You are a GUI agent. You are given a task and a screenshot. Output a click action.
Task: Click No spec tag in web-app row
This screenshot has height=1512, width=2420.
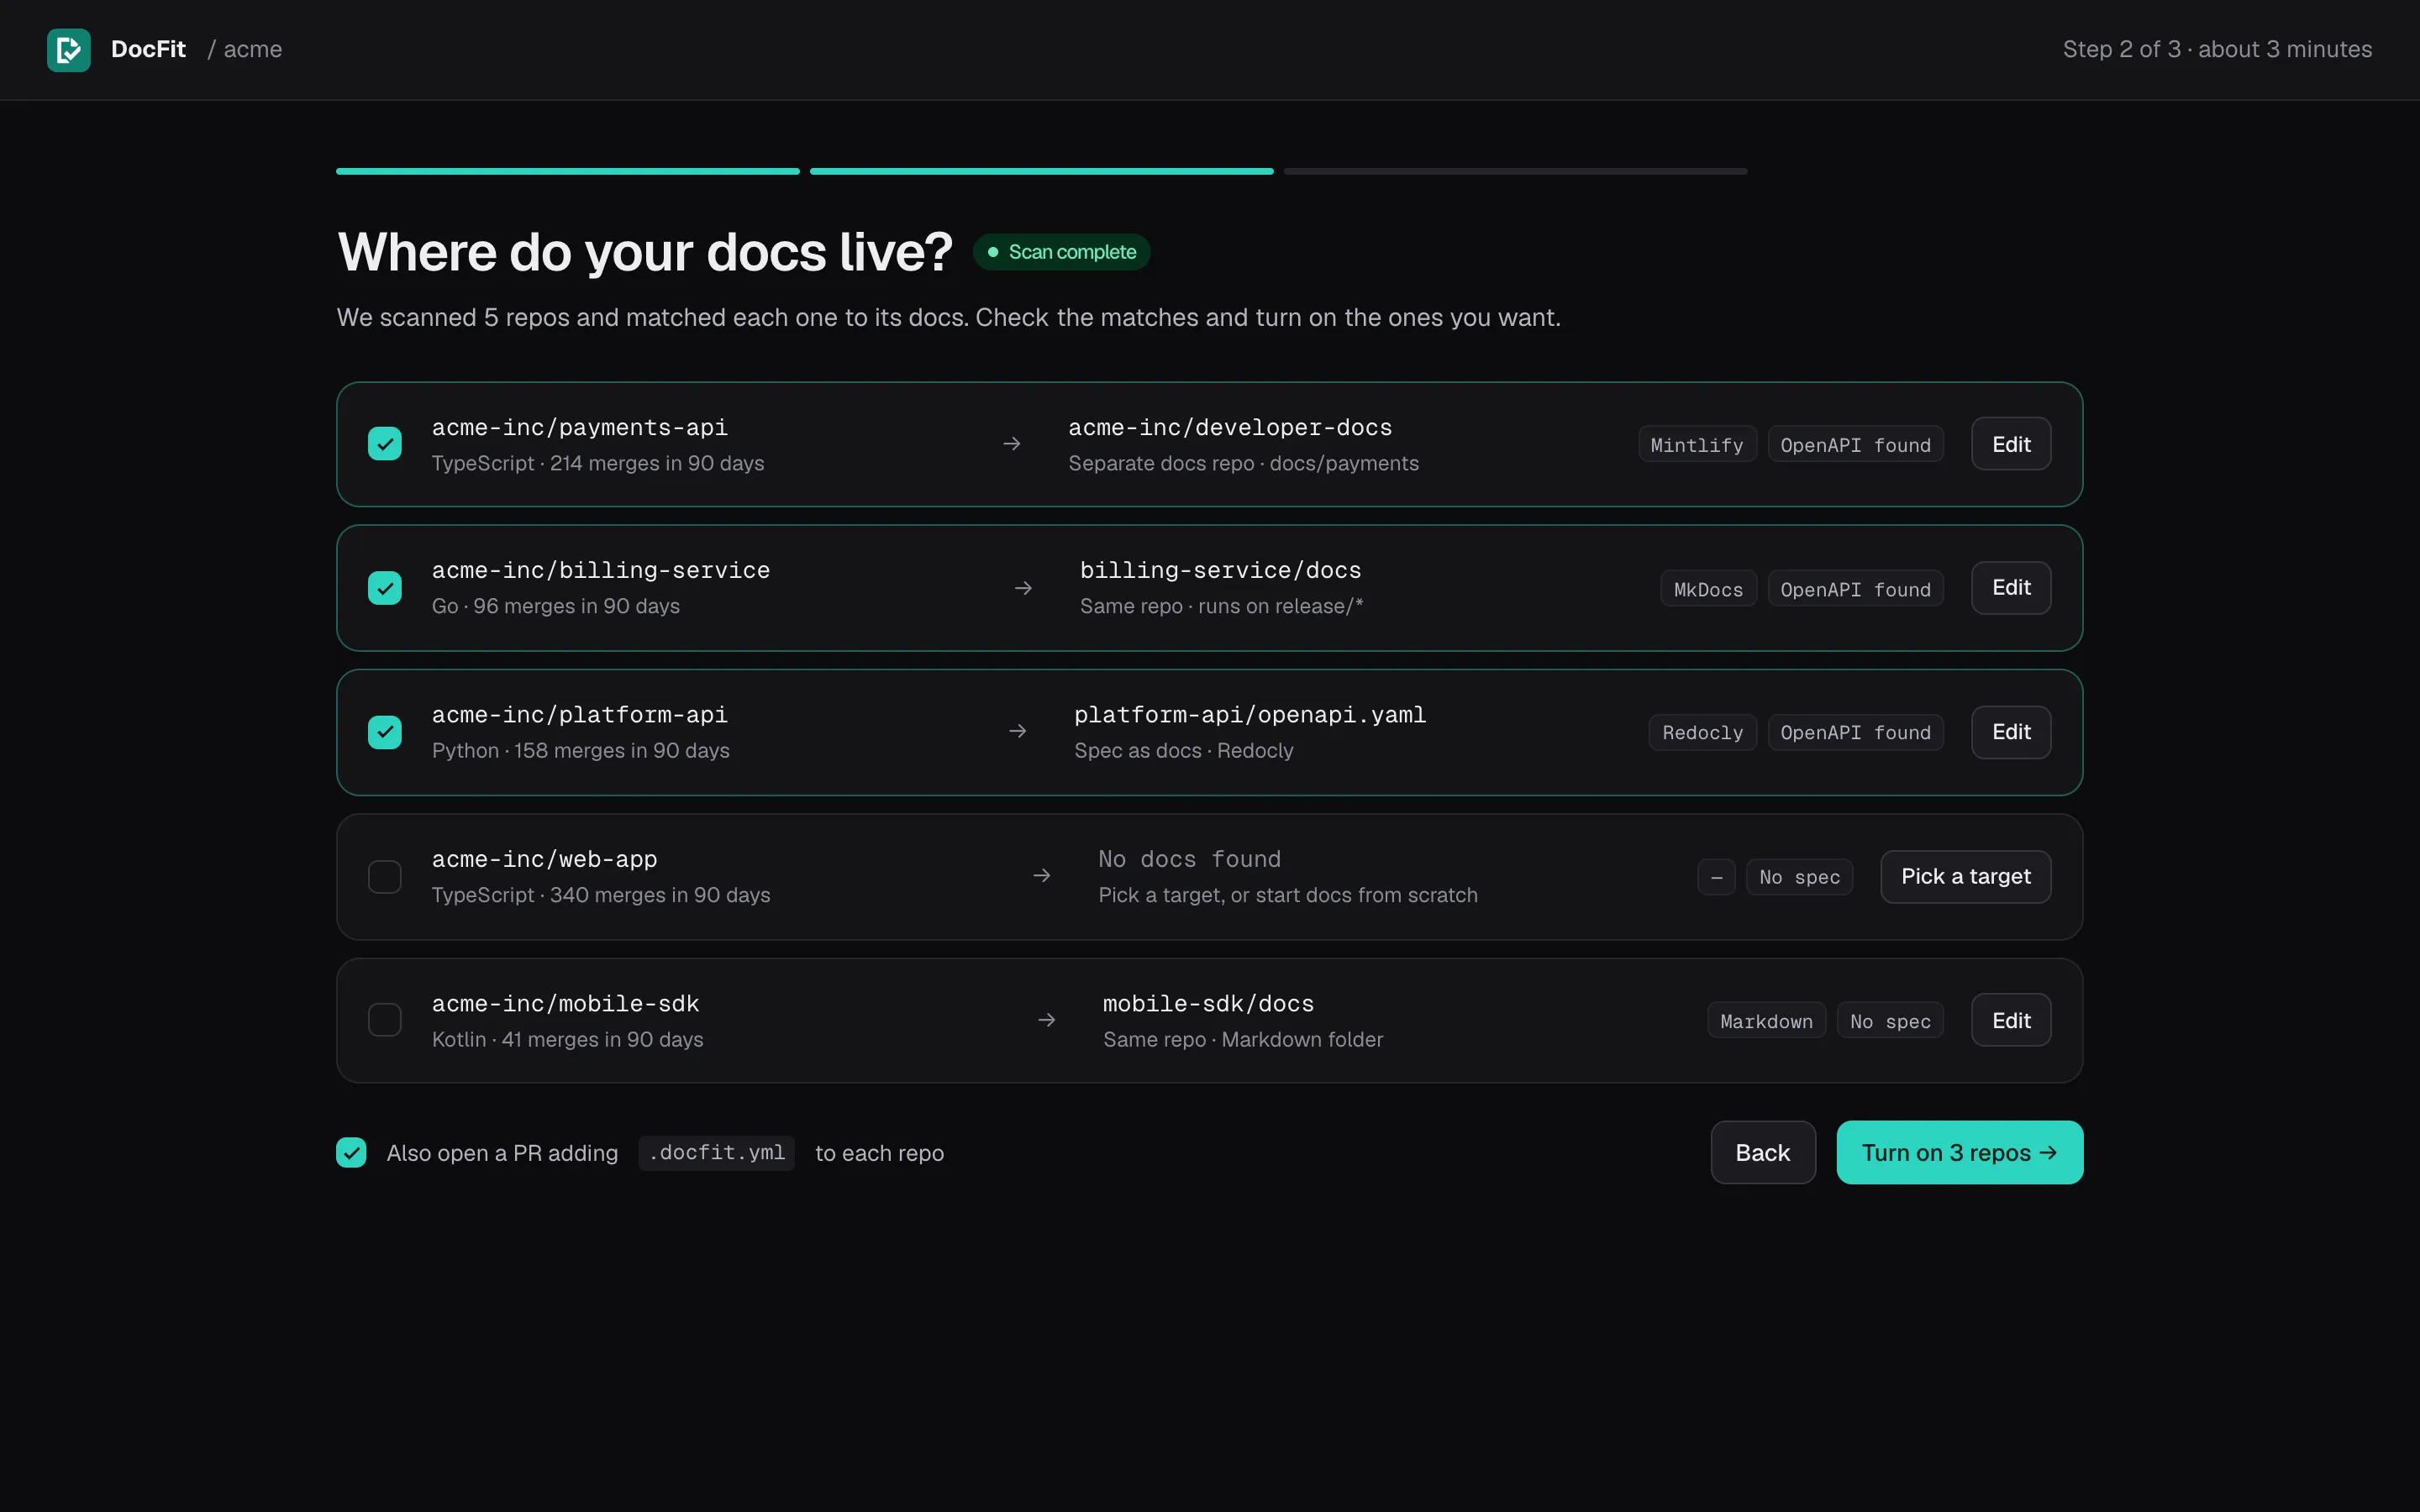tap(1800, 877)
